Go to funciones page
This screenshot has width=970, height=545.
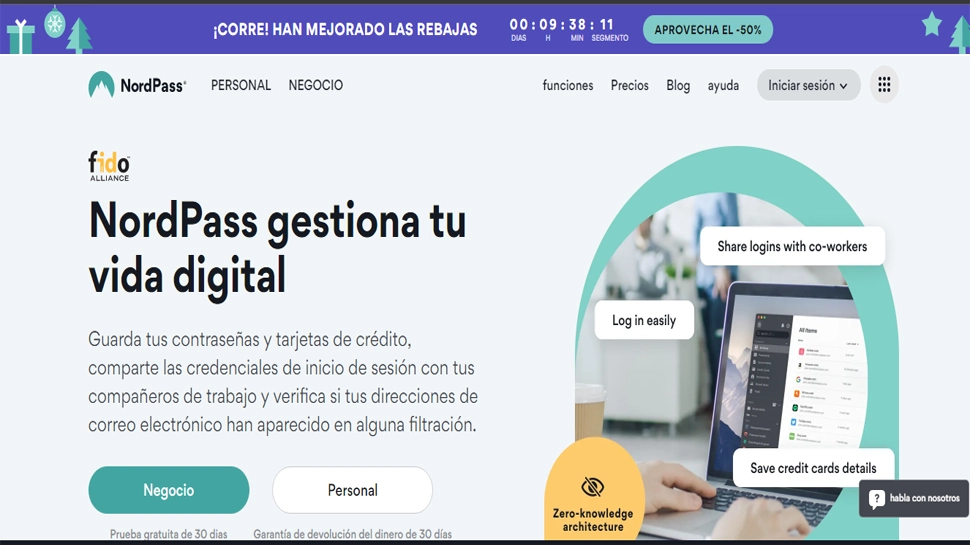568,85
